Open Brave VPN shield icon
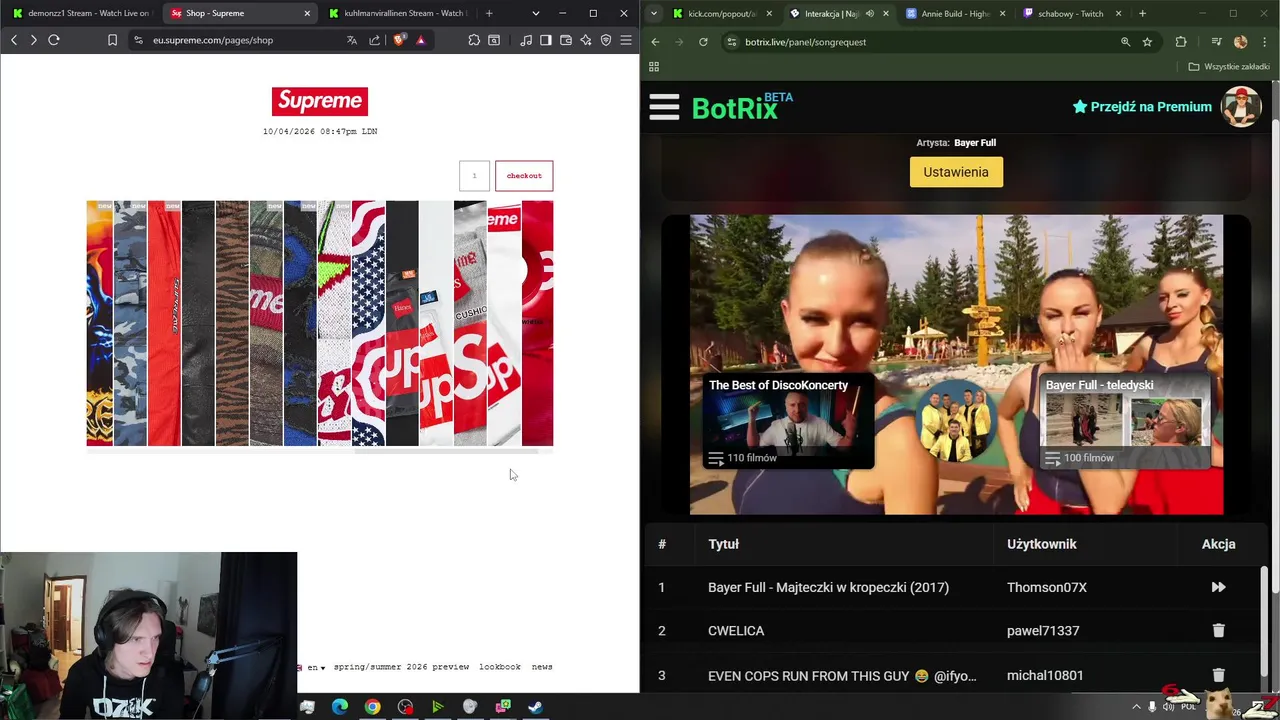The width and height of the screenshot is (1280, 720). tap(606, 40)
